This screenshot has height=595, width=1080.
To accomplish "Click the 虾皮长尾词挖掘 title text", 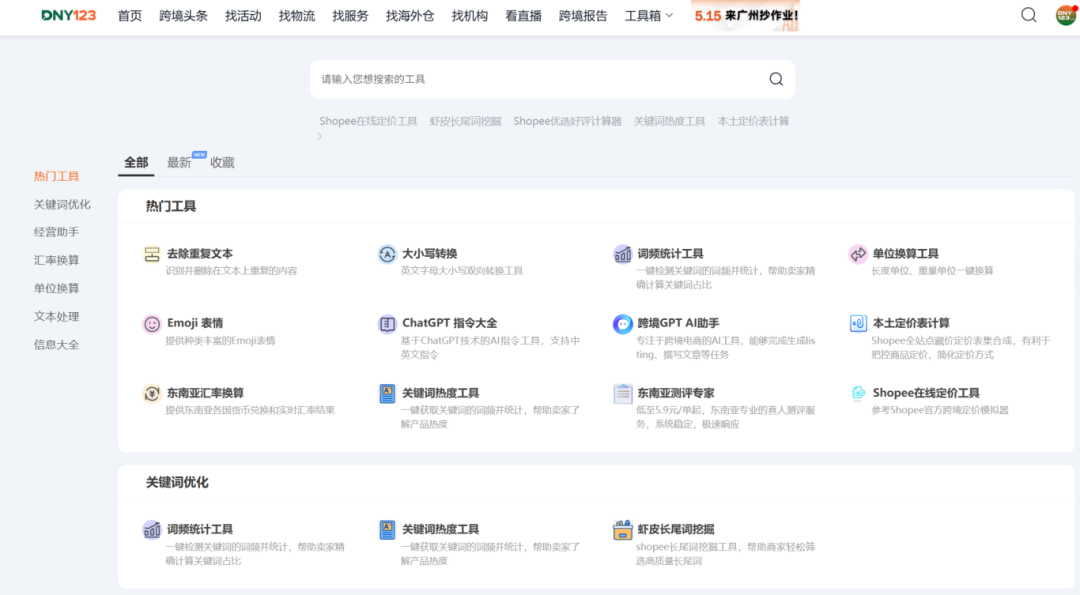I will pos(676,530).
